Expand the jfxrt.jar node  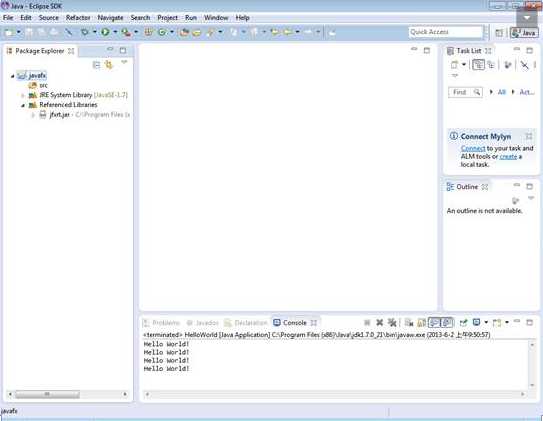click(33, 115)
